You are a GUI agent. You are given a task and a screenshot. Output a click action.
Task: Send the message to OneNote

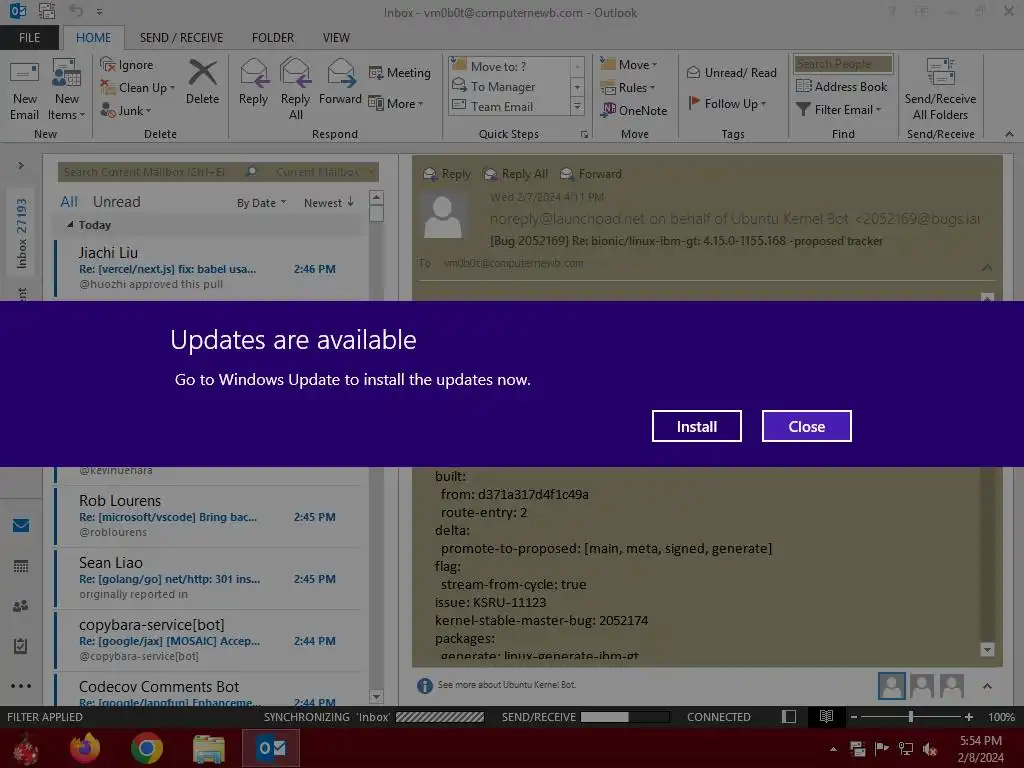click(634, 110)
